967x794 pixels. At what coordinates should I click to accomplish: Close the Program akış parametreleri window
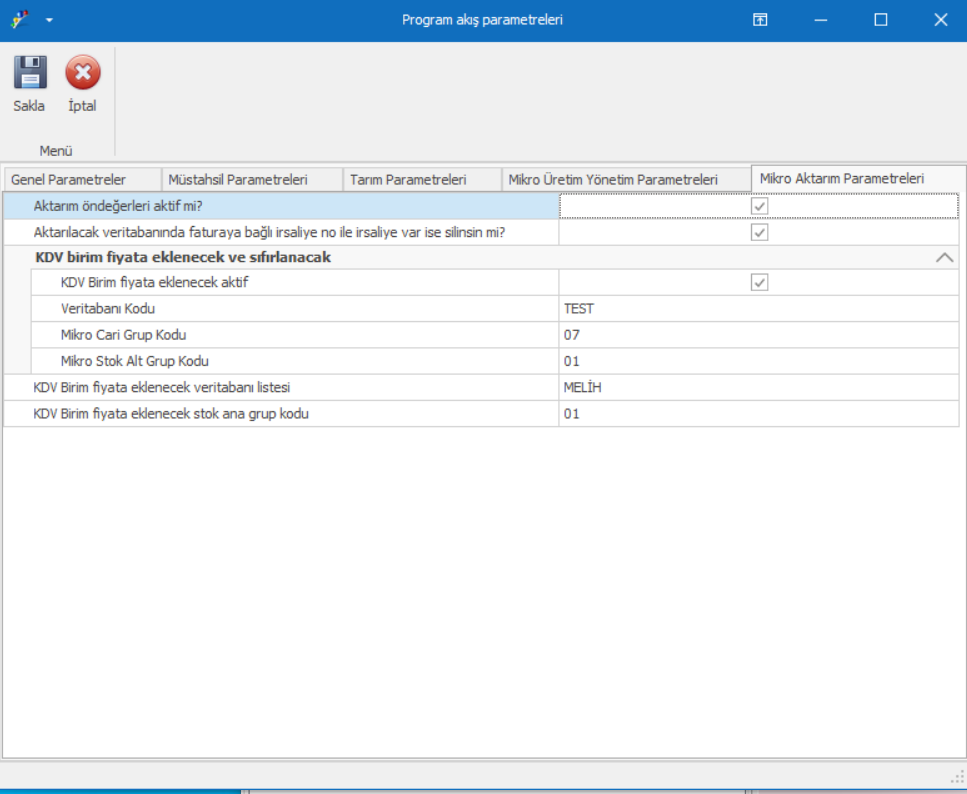[940, 20]
